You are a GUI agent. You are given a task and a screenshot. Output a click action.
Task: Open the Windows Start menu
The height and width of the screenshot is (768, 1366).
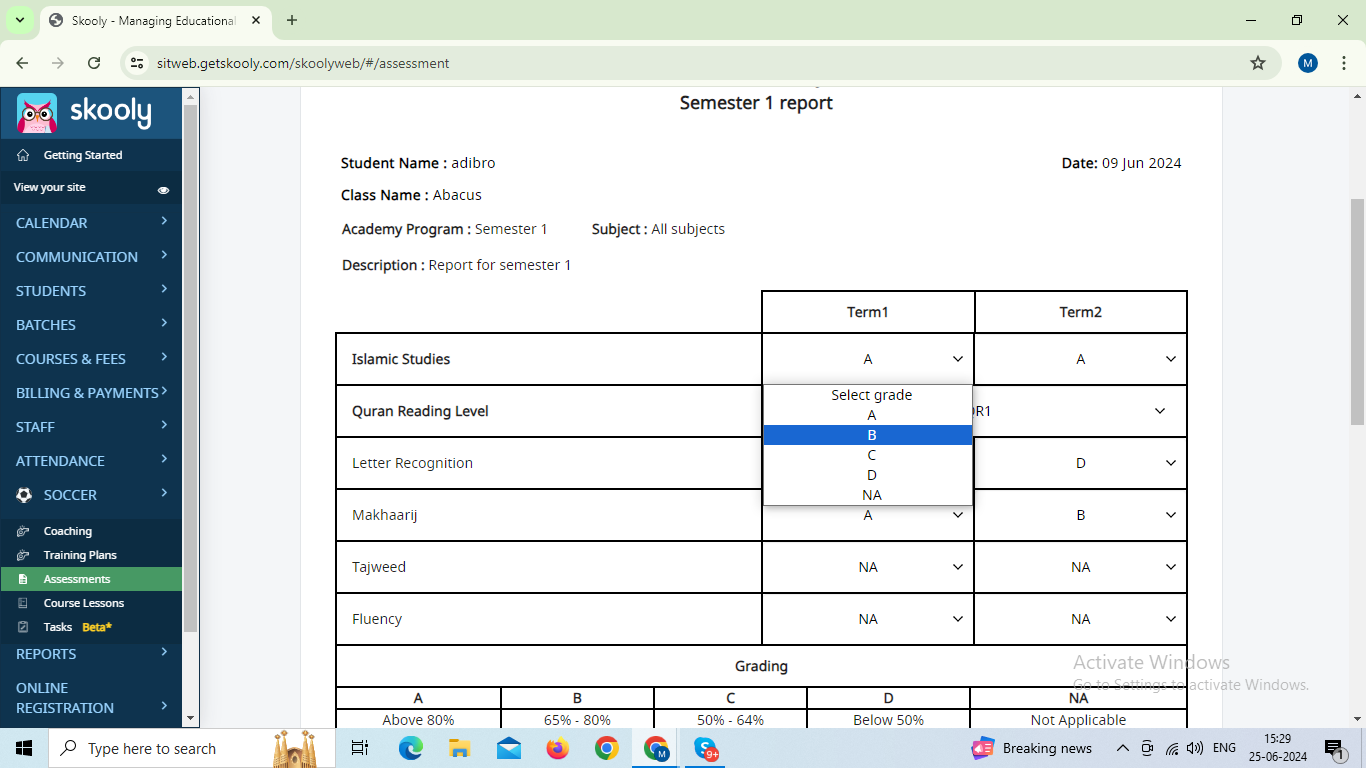point(24,748)
